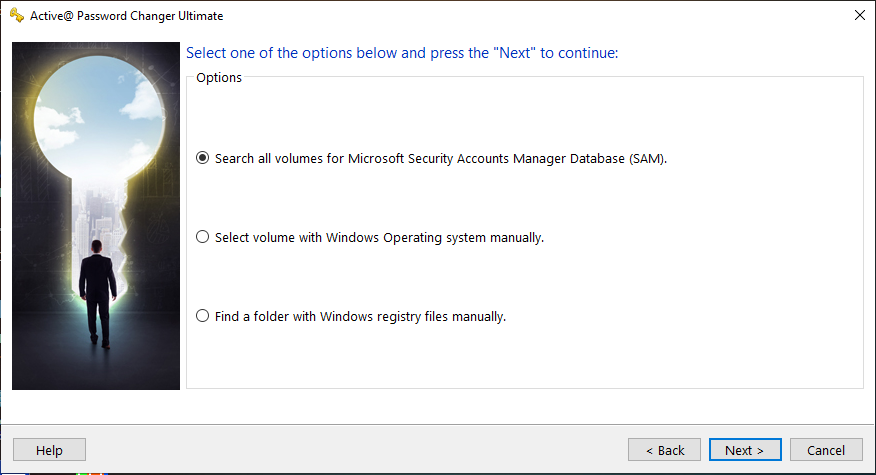Image resolution: width=876 pixels, height=475 pixels.
Task: Click the text label about SAM database search
Action: 440,158
